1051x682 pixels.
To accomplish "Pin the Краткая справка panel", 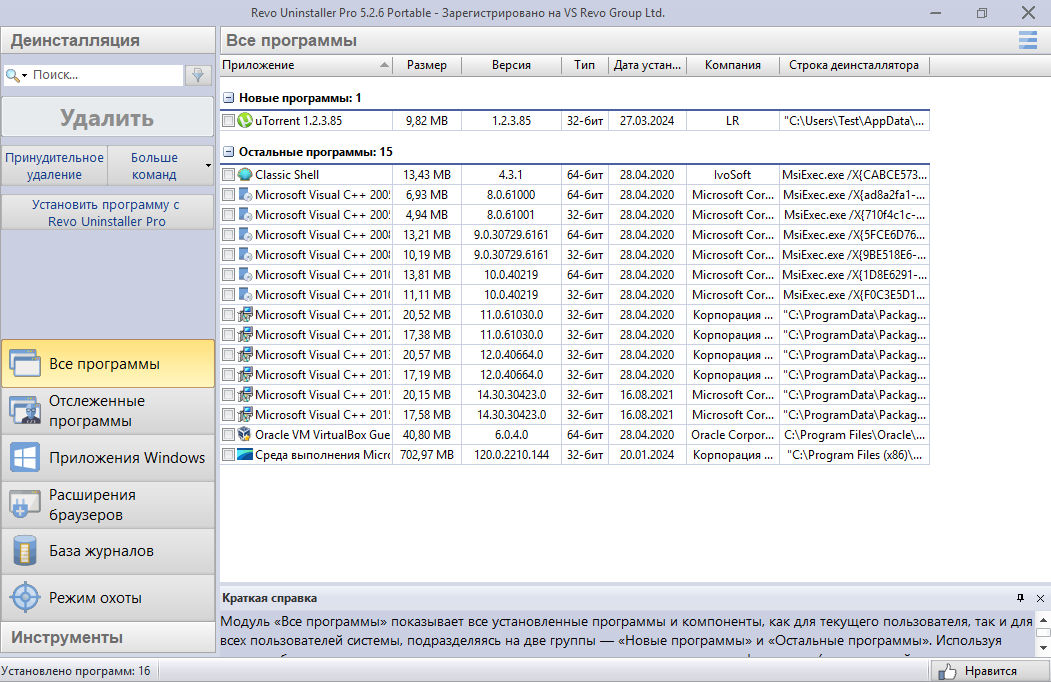I will (x=1020, y=598).
